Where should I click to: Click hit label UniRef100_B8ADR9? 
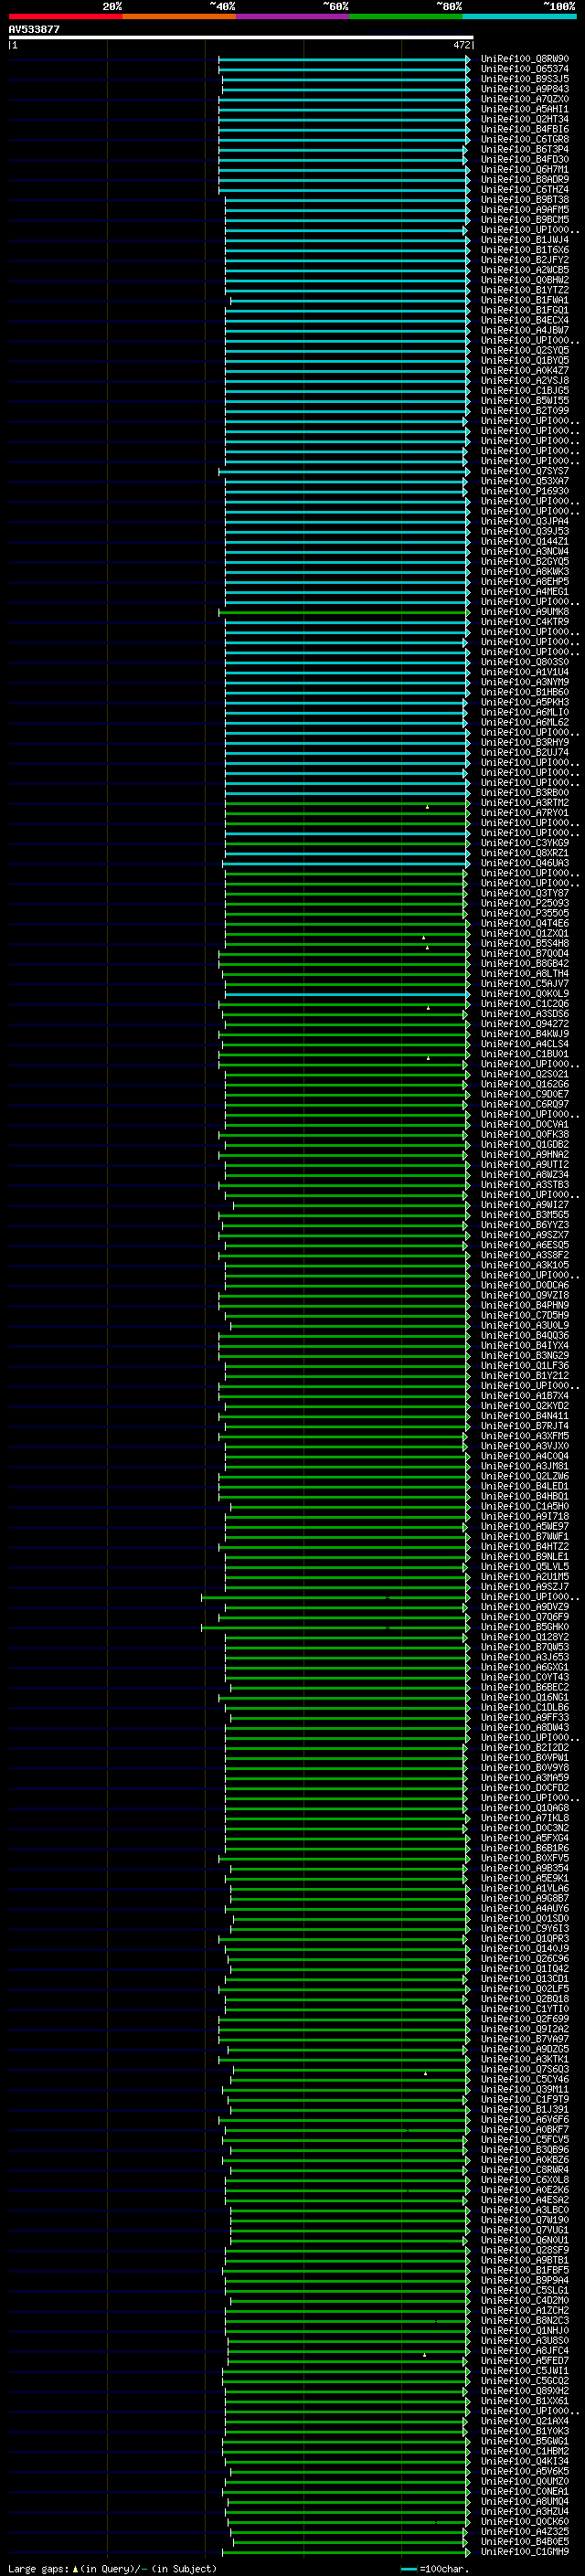point(524,180)
